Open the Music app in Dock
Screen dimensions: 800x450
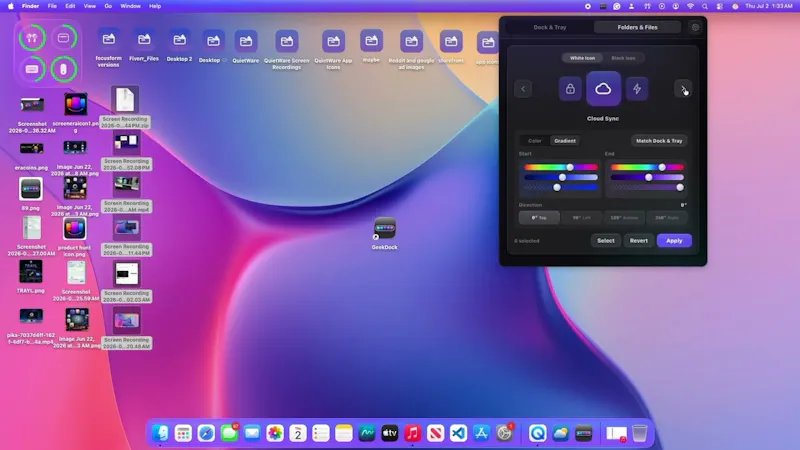[x=412, y=433]
